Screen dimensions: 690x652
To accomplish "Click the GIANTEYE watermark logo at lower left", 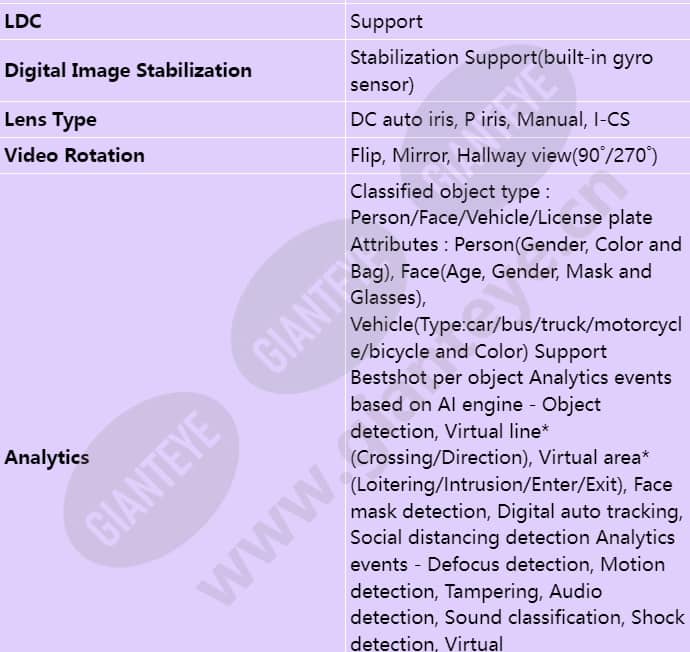I will pos(151,480).
